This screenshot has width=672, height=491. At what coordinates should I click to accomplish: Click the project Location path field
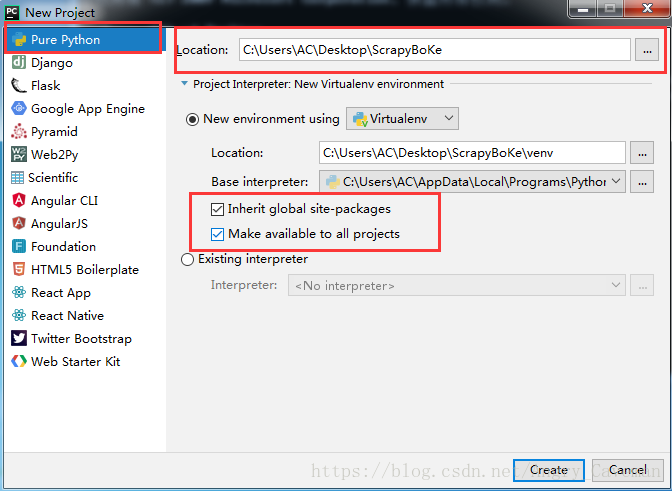[435, 50]
